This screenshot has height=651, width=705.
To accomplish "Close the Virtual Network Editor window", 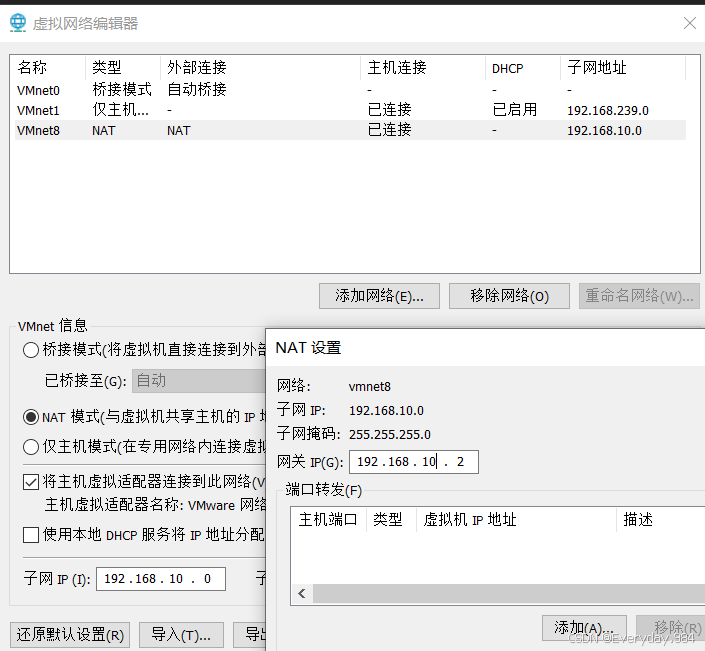I will (x=690, y=23).
